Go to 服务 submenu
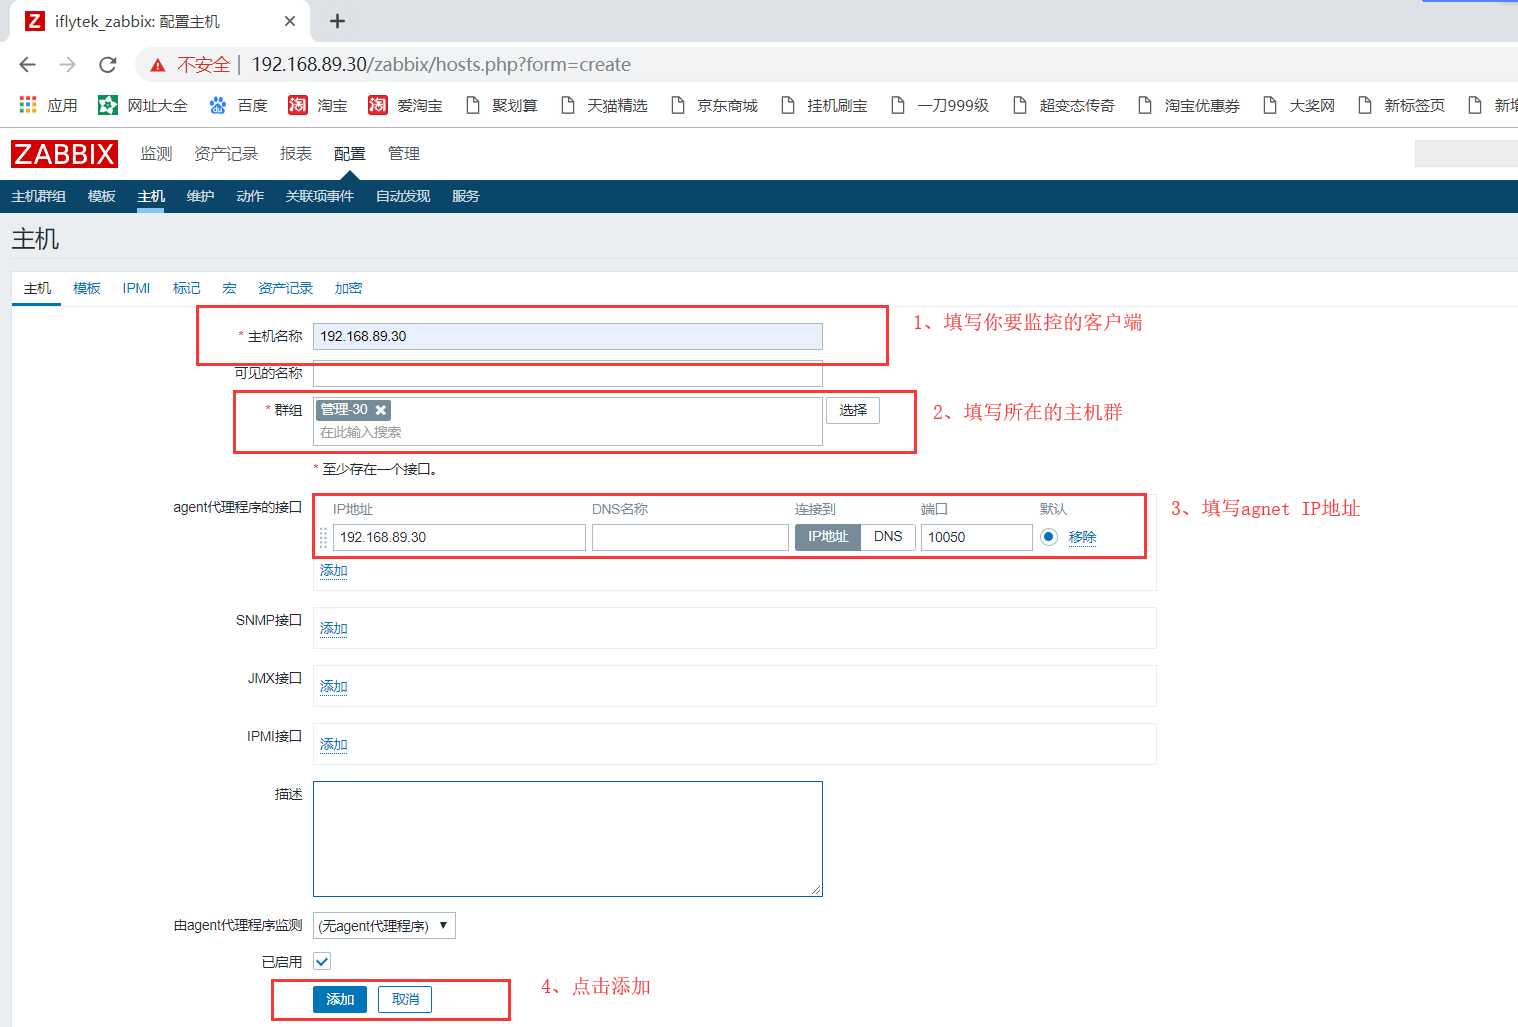The height and width of the screenshot is (1027, 1518). (x=466, y=196)
